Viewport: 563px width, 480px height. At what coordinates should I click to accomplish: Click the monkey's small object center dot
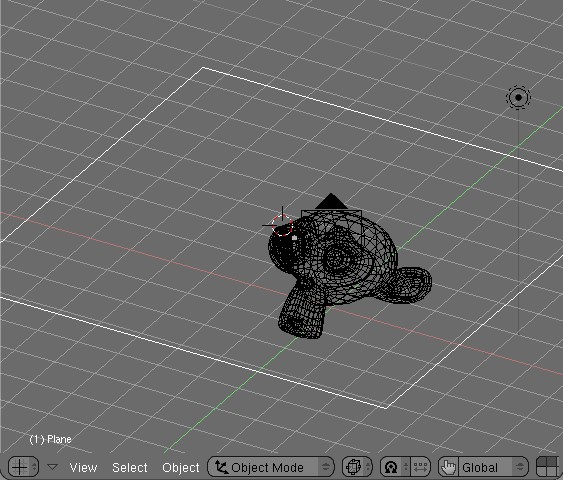(x=295, y=238)
